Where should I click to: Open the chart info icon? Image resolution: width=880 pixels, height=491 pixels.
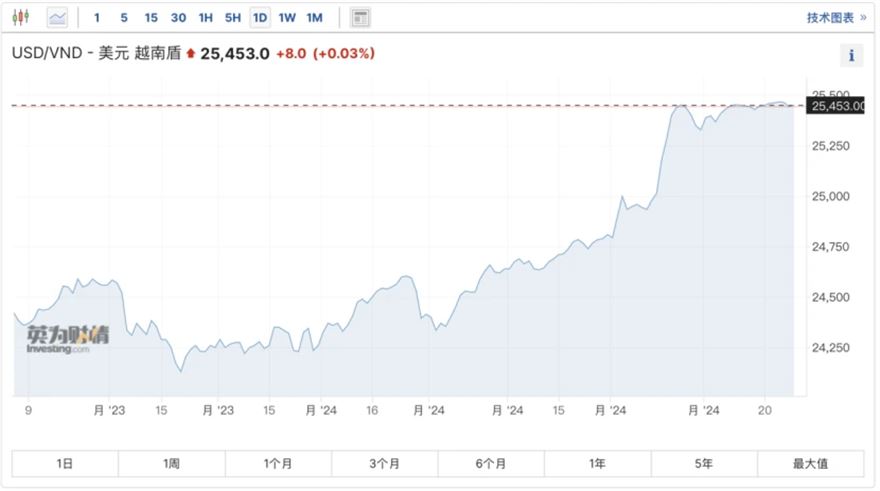point(850,56)
